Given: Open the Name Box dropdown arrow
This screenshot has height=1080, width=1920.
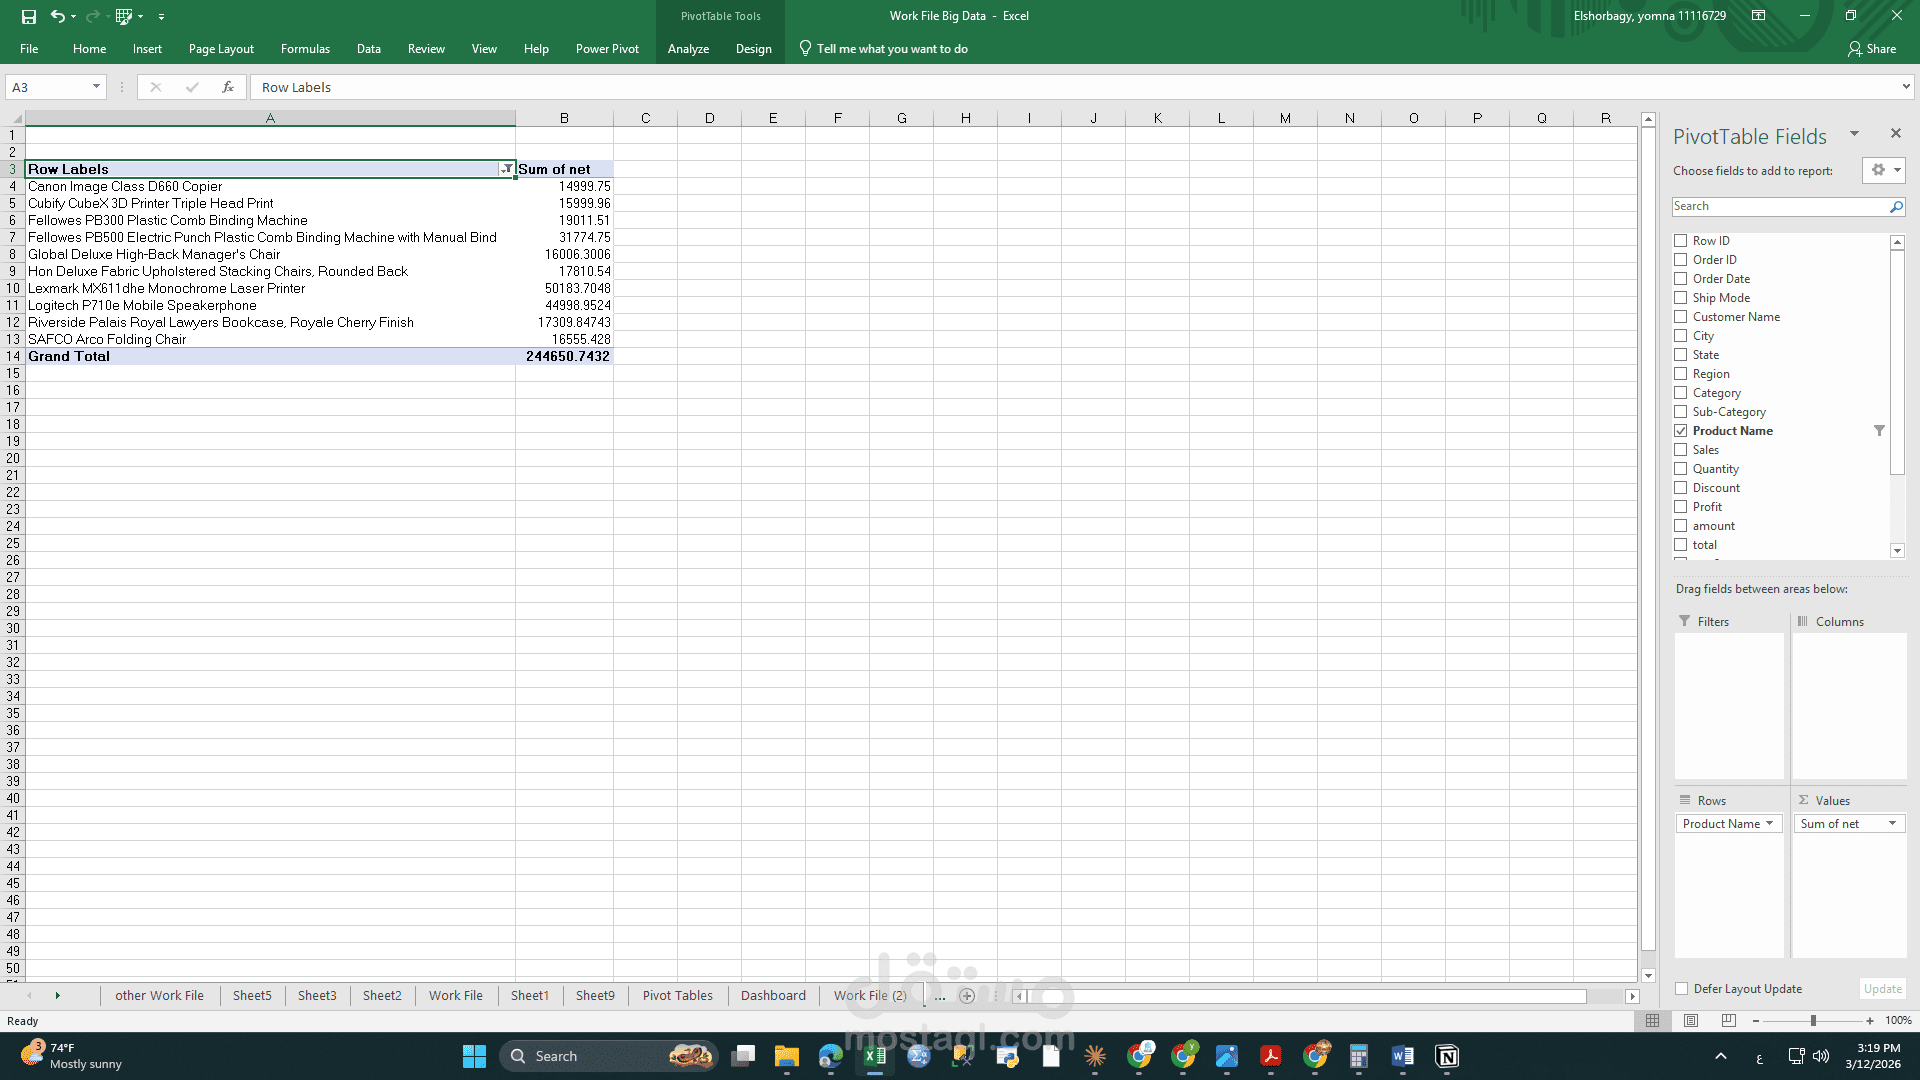Looking at the screenshot, I should coord(96,87).
